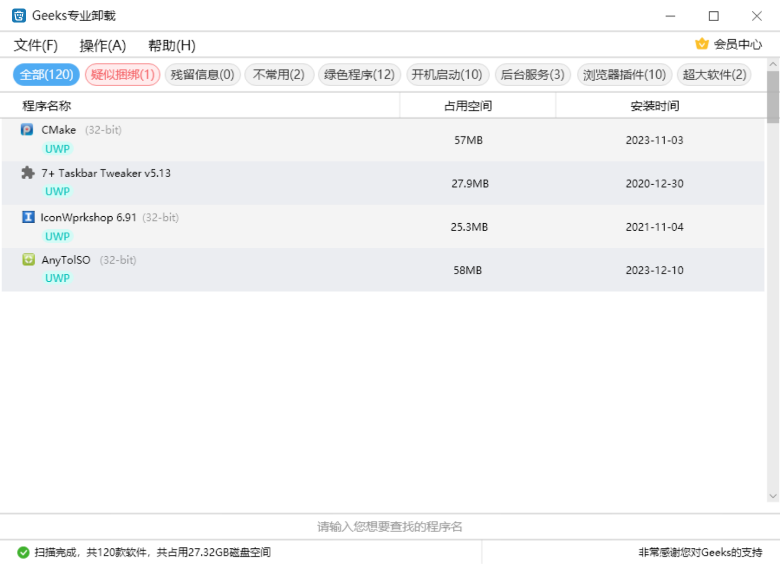Select the 绿色程序(12) filter tab
The width and height of the screenshot is (780, 566).
pyautogui.click(x=359, y=75)
